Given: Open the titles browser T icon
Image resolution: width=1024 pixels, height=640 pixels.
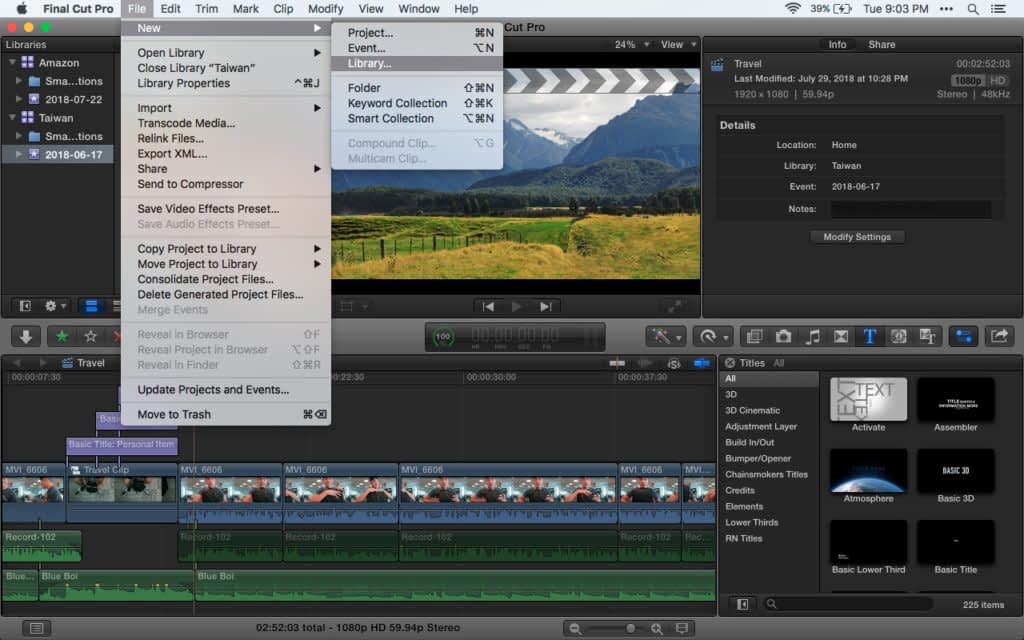Looking at the screenshot, I should pyautogui.click(x=869, y=336).
